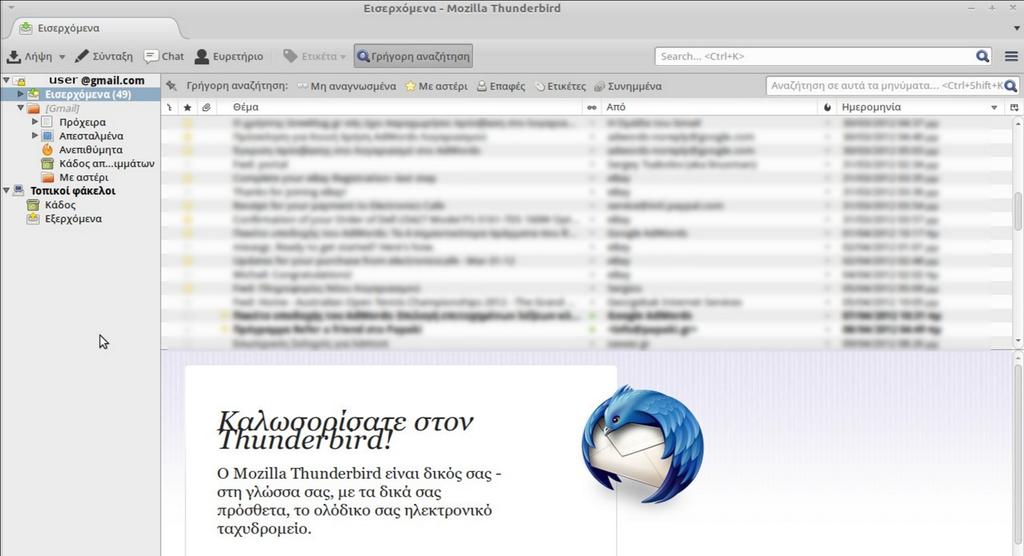Image resolution: width=1024 pixels, height=556 pixels.
Task: Open the column picker icon
Action: (1014, 107)
